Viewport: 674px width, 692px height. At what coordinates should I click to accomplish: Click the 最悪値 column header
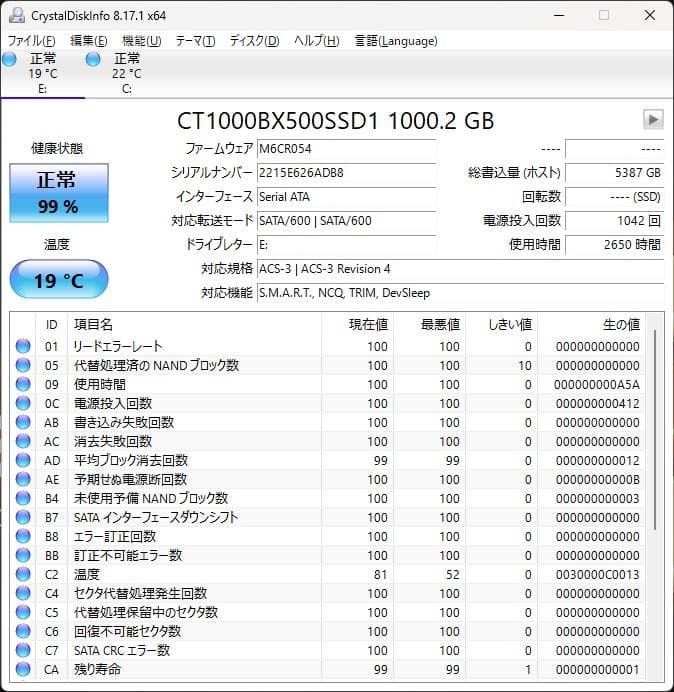429,325
